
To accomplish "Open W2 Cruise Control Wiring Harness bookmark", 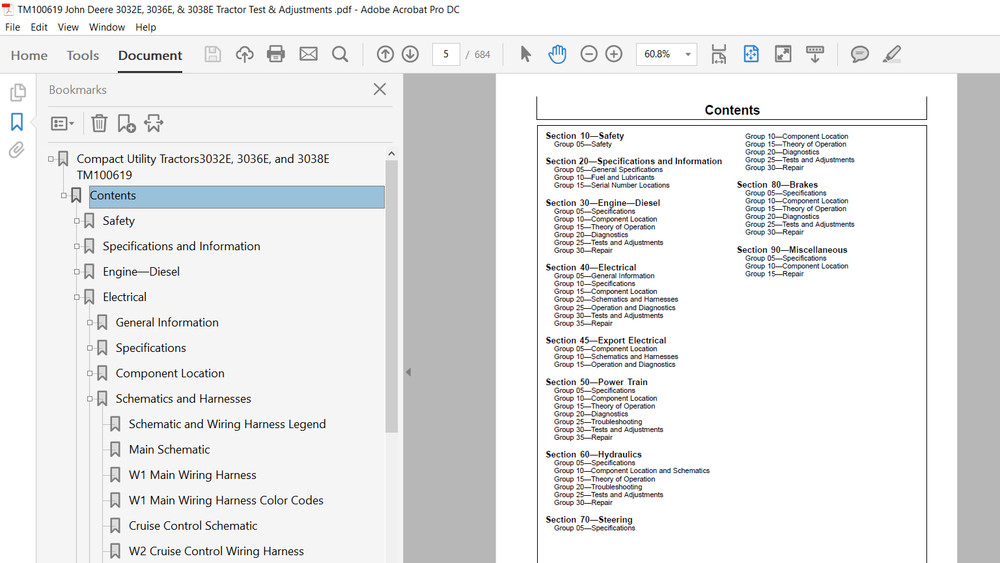I will point(216,552).
